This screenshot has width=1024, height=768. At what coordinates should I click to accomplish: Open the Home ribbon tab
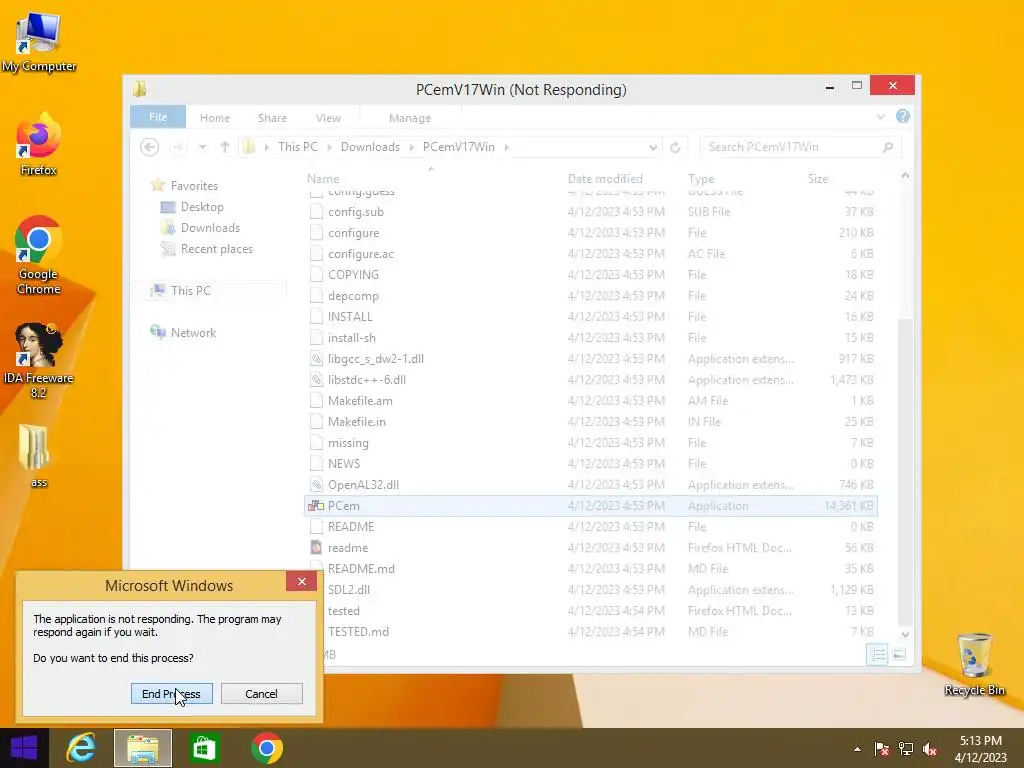215,118
